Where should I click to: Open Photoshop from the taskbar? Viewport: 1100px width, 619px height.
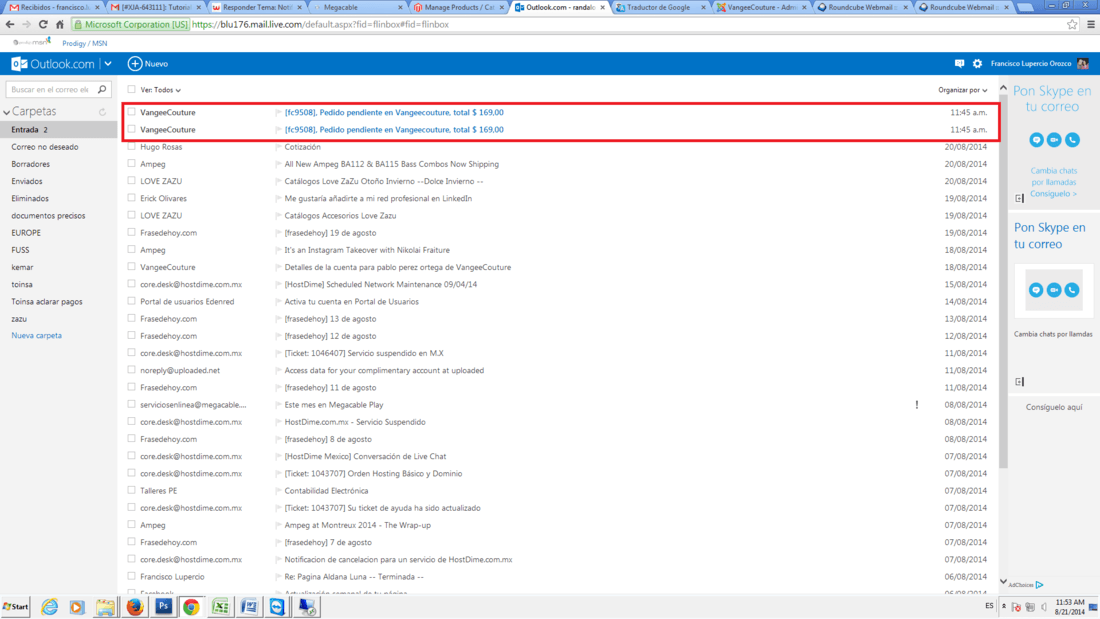pos(163,607)
